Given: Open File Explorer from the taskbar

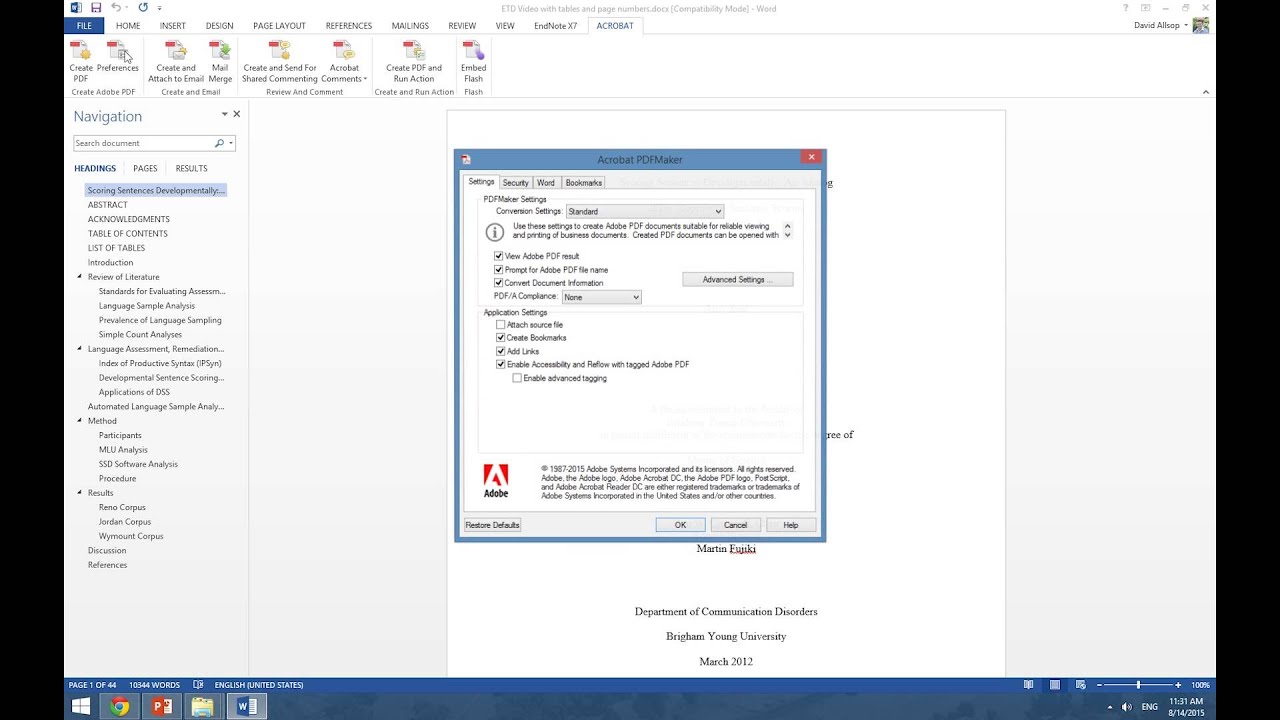Looking at the screenshot, I should [x=203, y=707].
